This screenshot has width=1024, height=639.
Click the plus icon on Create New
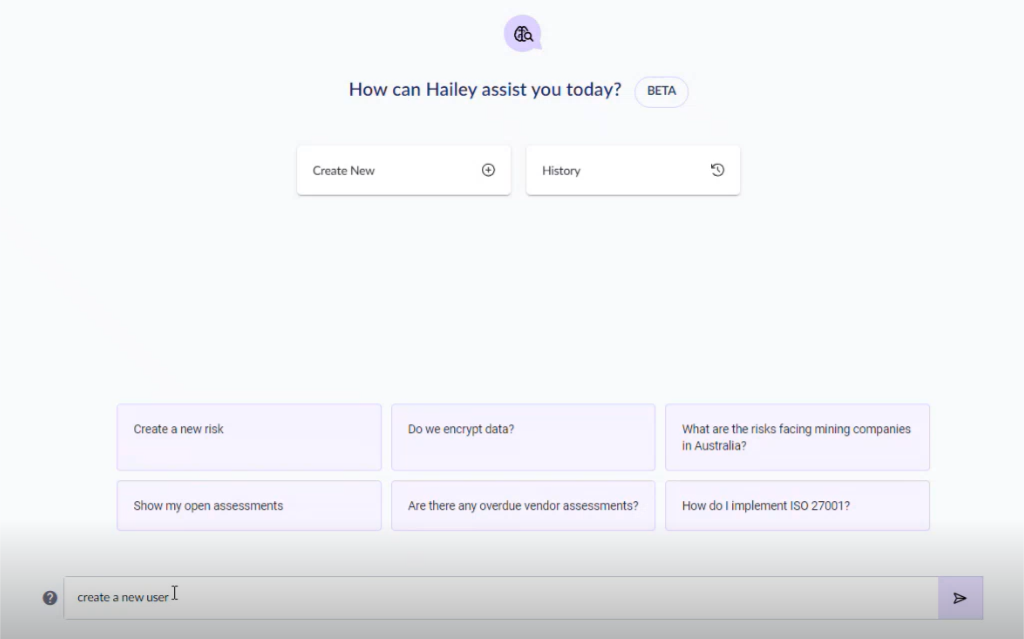(x=488, y=170)
